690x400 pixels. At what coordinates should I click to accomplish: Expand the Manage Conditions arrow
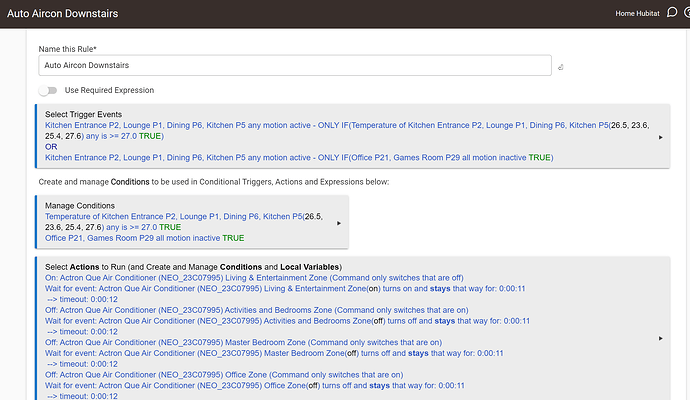click(338, 223)
